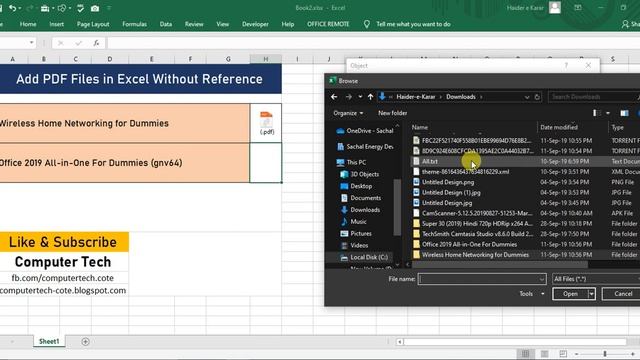Click the Insert Function fx icon
The width and height of the screenshot is (640, 360).
[x=96, y=43]
